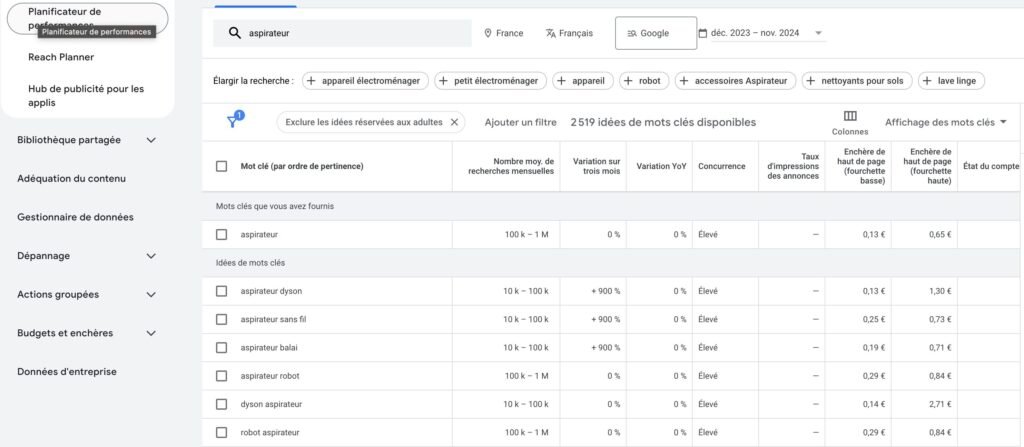
Task: Remove the adult ideas exclusion filter chip
Action: coord(455,122)
